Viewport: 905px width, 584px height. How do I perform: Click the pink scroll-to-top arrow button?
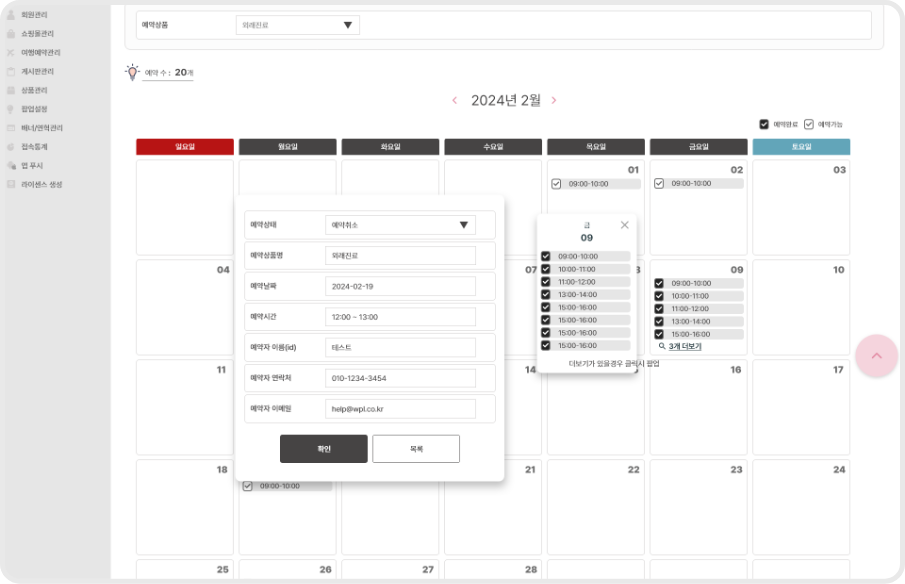(876, 356)
